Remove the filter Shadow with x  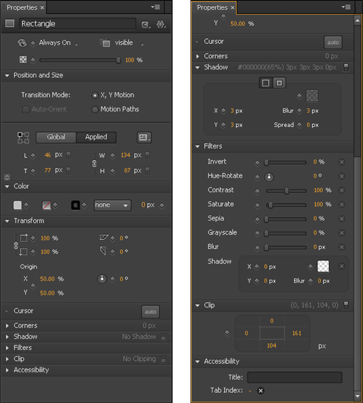pos(342,266)
